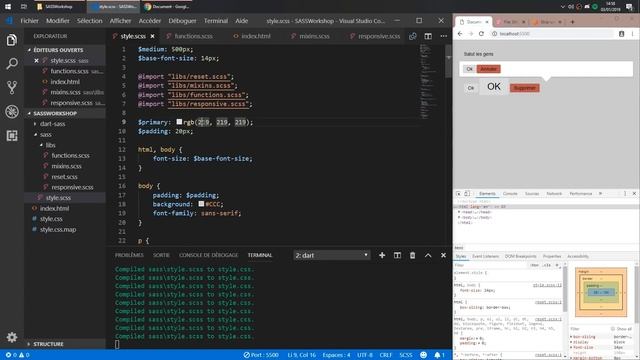This screenshot has width=640, height=360.
Task: Maximize the panel with the up chevron
Action: 428,255
